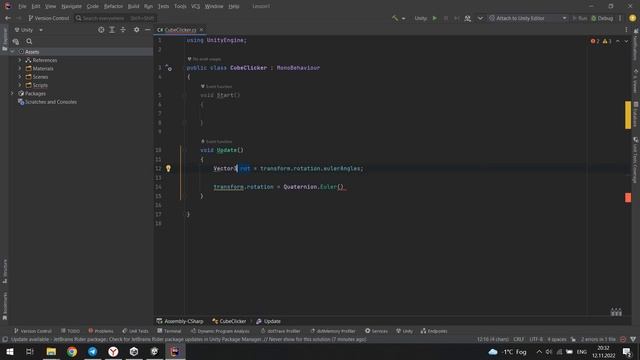Open the Attach to Unity Editor configuration dropdown
This screenshot has height=360, width=640.
point(528,18)
